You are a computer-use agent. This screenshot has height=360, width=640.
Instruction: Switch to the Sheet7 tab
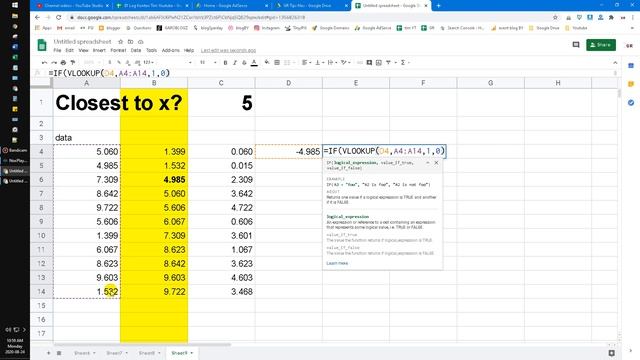point(117,353)
